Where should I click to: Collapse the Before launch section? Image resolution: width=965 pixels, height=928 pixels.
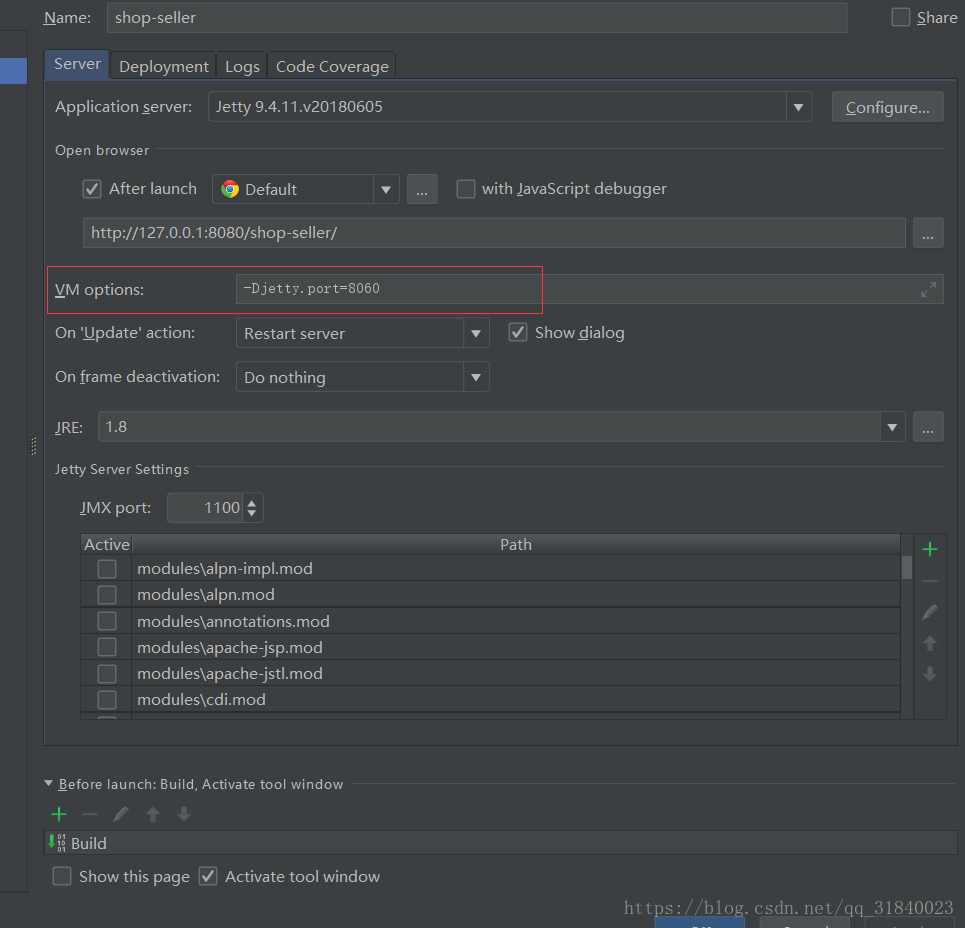[49, 783]
